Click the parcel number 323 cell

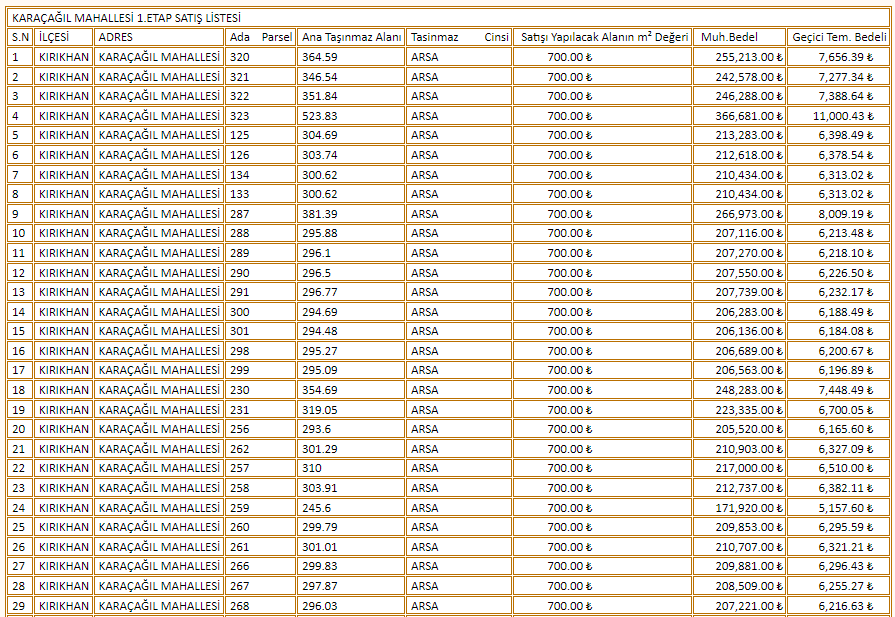[x=260, y=116]
